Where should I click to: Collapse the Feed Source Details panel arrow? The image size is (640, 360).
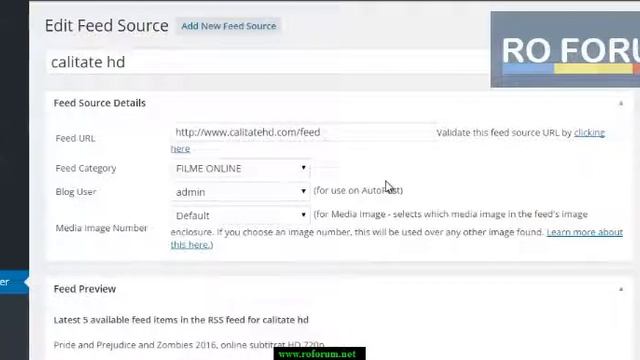coord(621,103)
